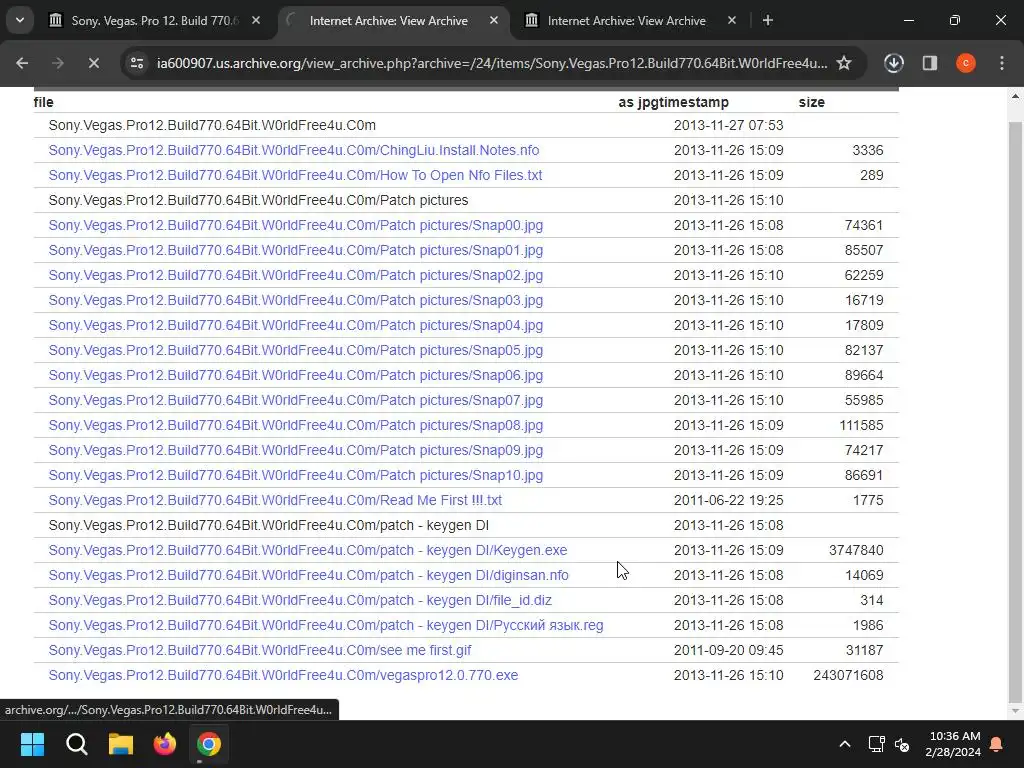Viewport: 1024px width, 768px height.
Task: Click the 'timestamp' column header
Action: (693, 103)
